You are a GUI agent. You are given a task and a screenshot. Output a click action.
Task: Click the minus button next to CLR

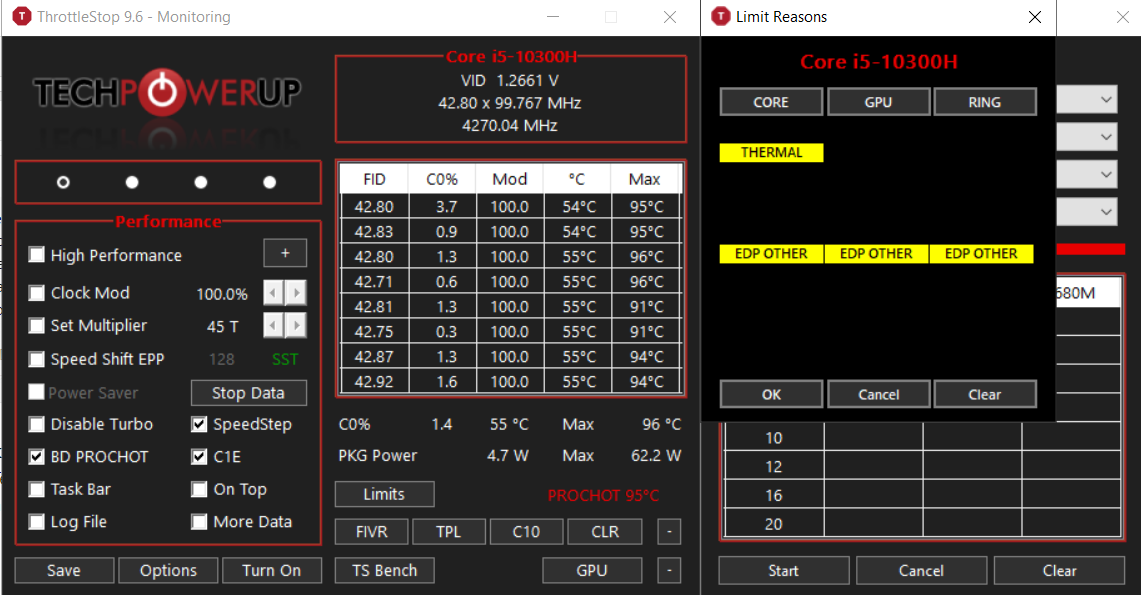coord(669,532)
